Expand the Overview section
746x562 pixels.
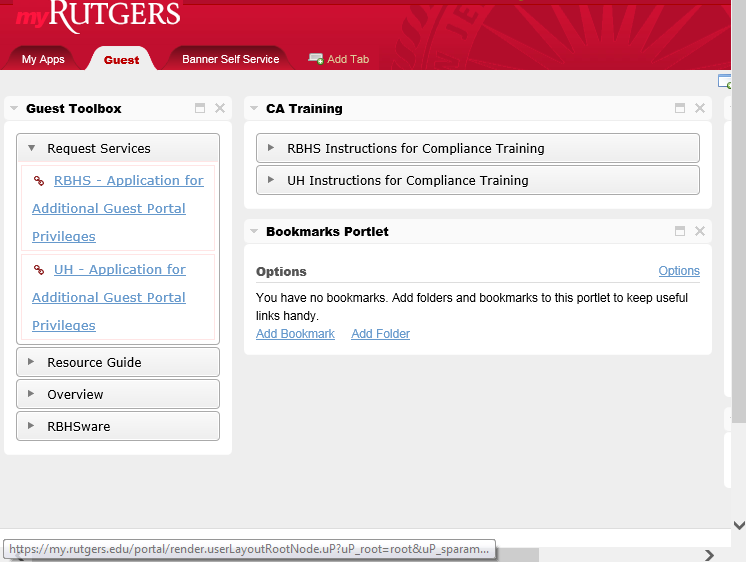point(118,394)
